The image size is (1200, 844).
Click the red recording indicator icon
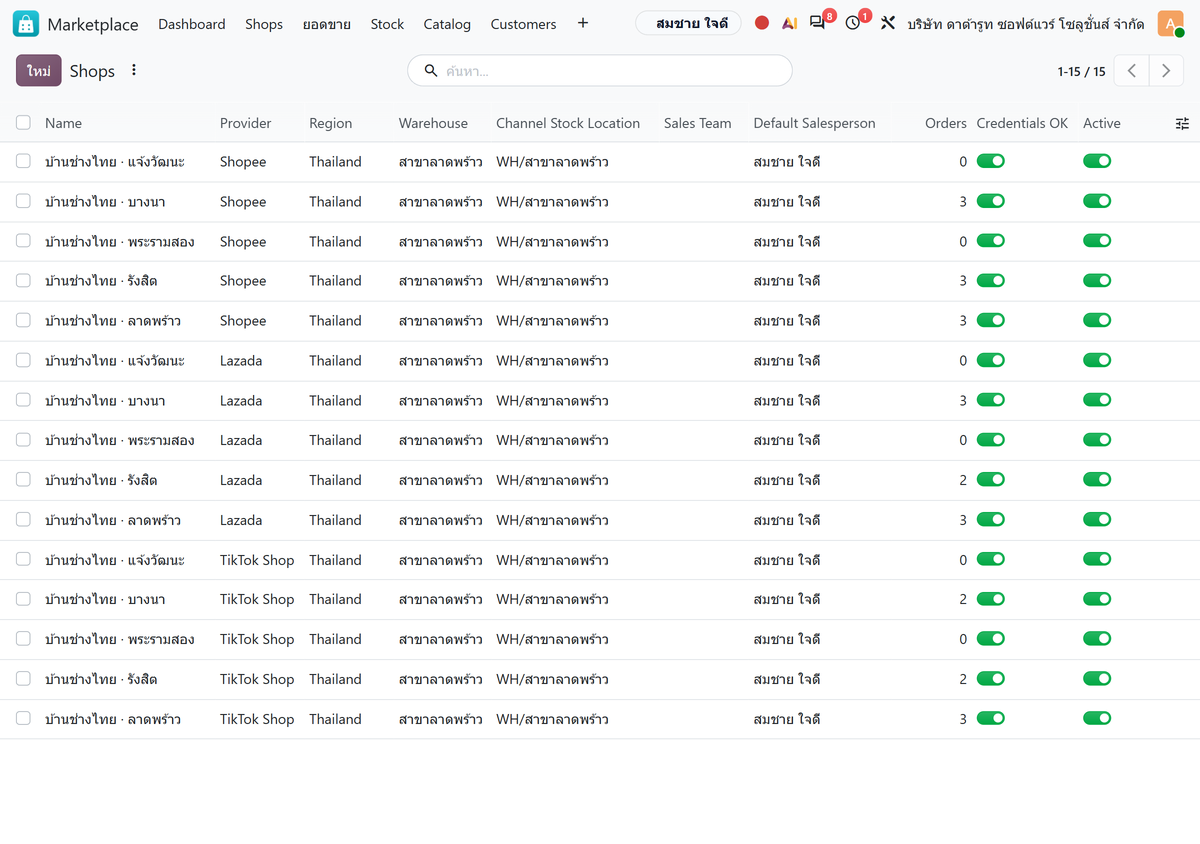pyautogui.click(x=762, y=23)
